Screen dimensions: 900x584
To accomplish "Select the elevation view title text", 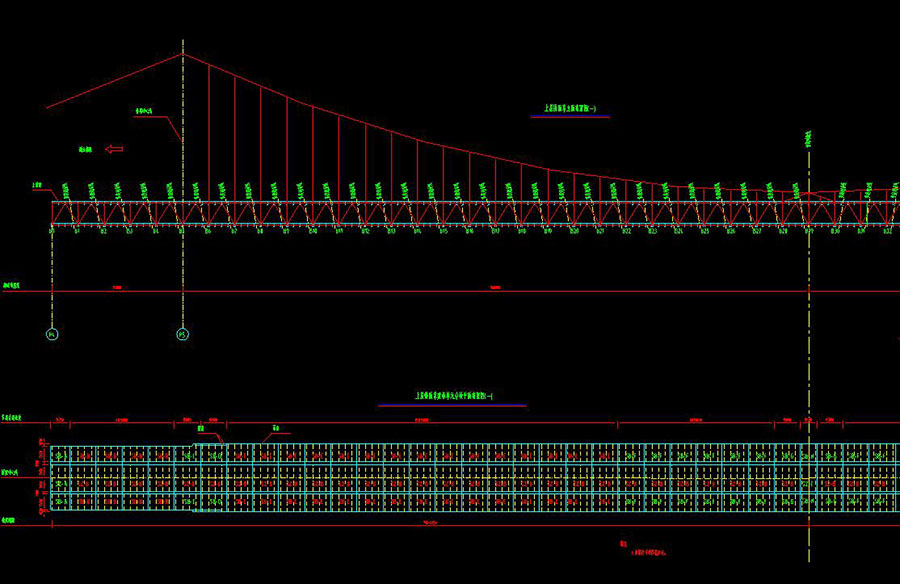I will tap(569, 110).
